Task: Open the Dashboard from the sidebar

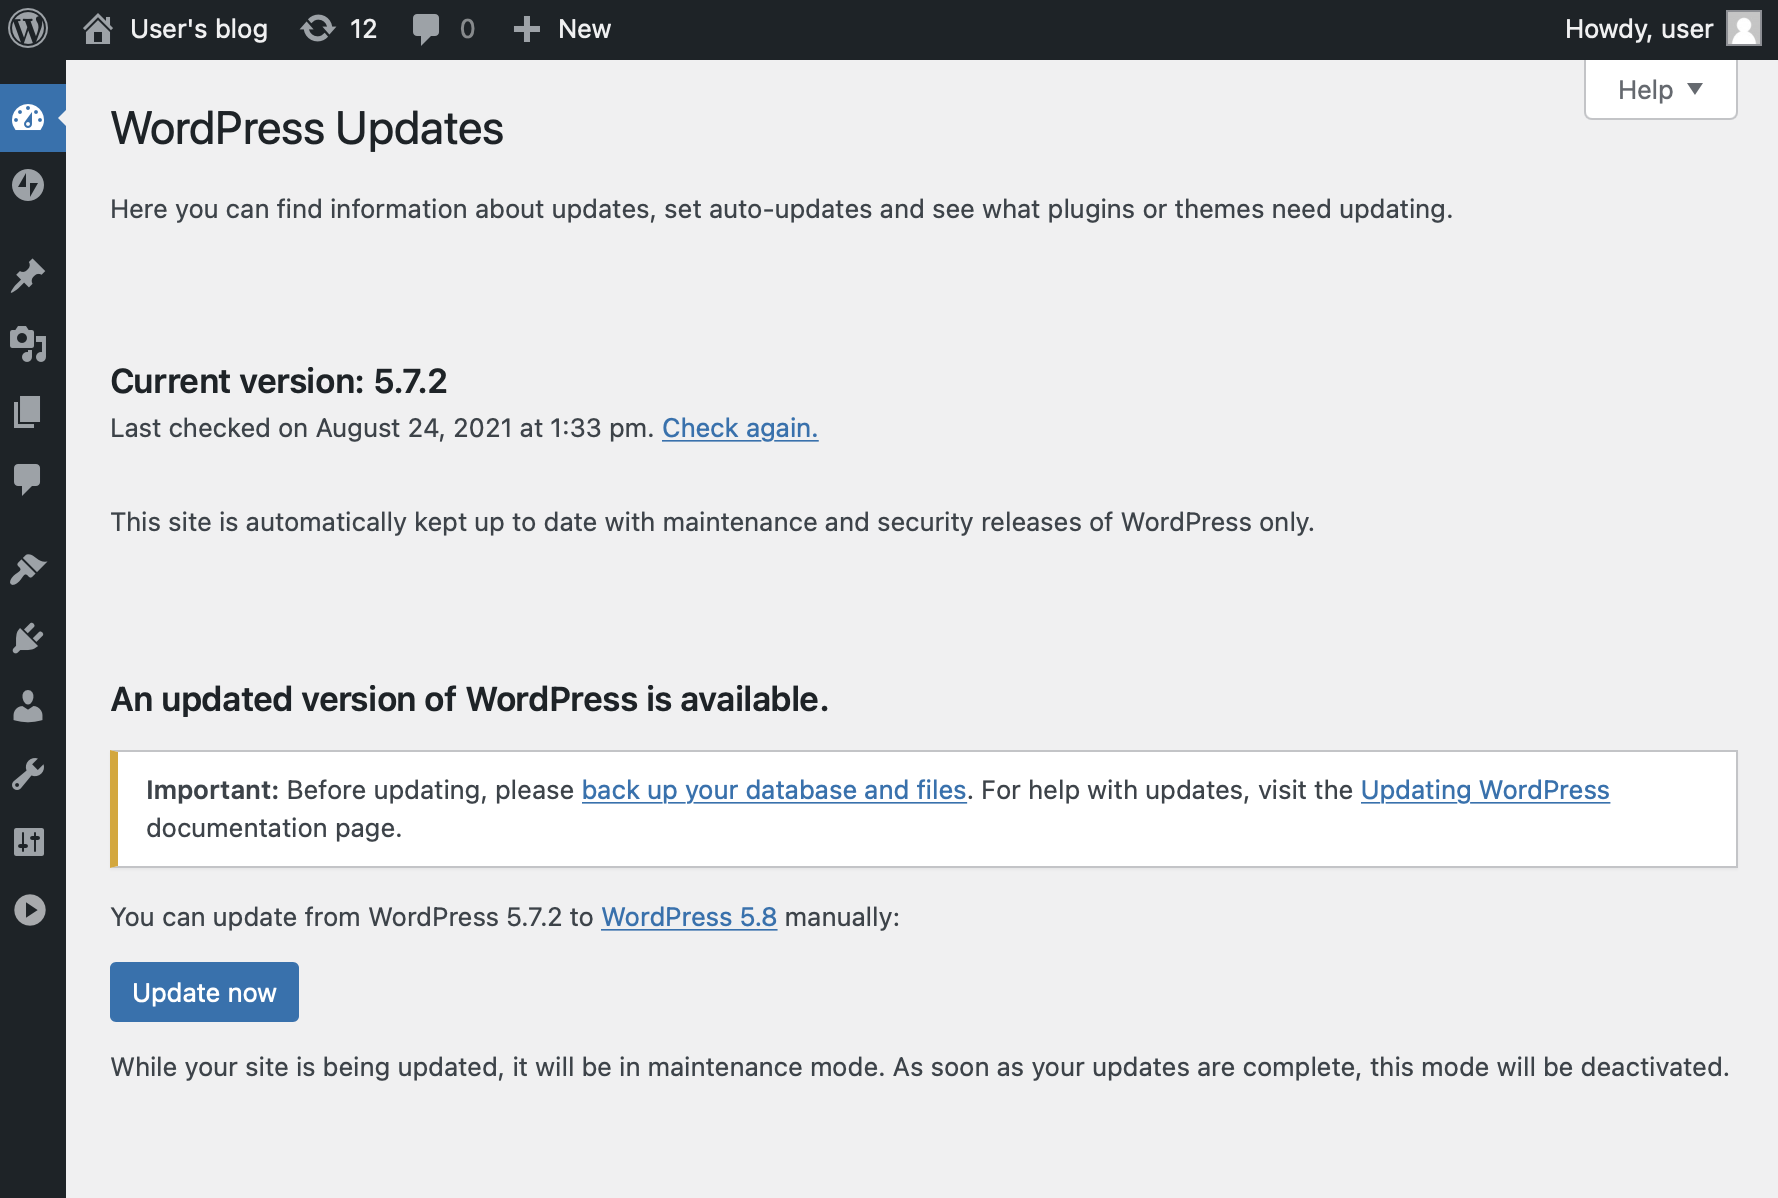Action: (x=30, y=118)
